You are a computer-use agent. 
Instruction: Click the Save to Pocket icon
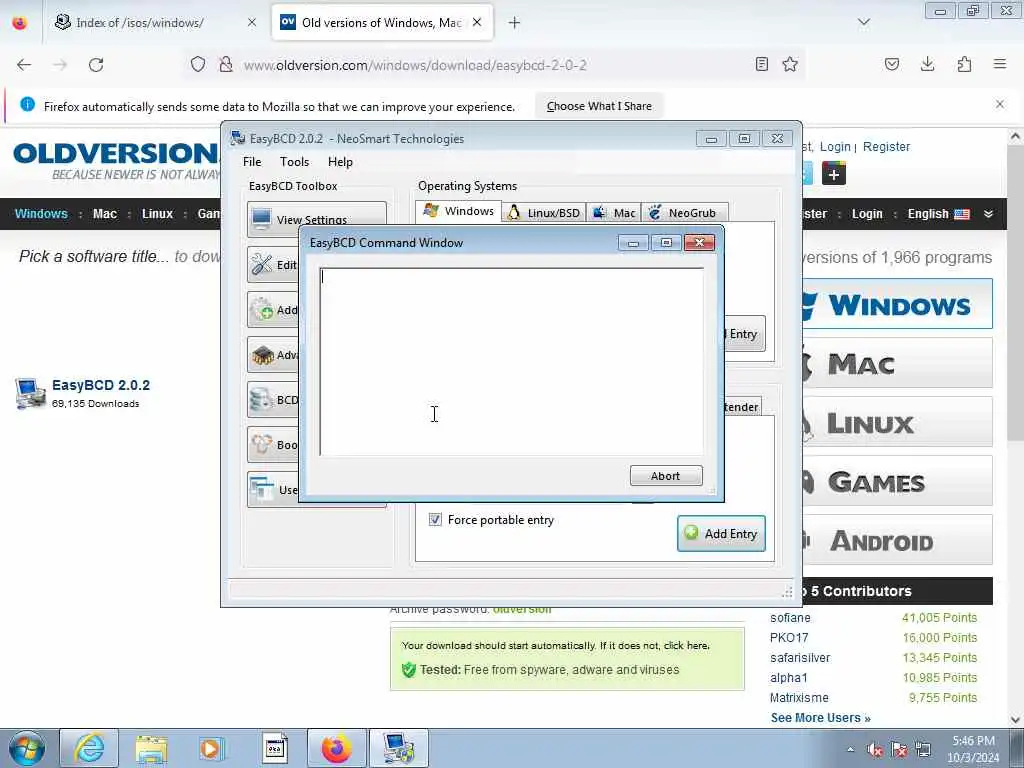pos(891,64)
